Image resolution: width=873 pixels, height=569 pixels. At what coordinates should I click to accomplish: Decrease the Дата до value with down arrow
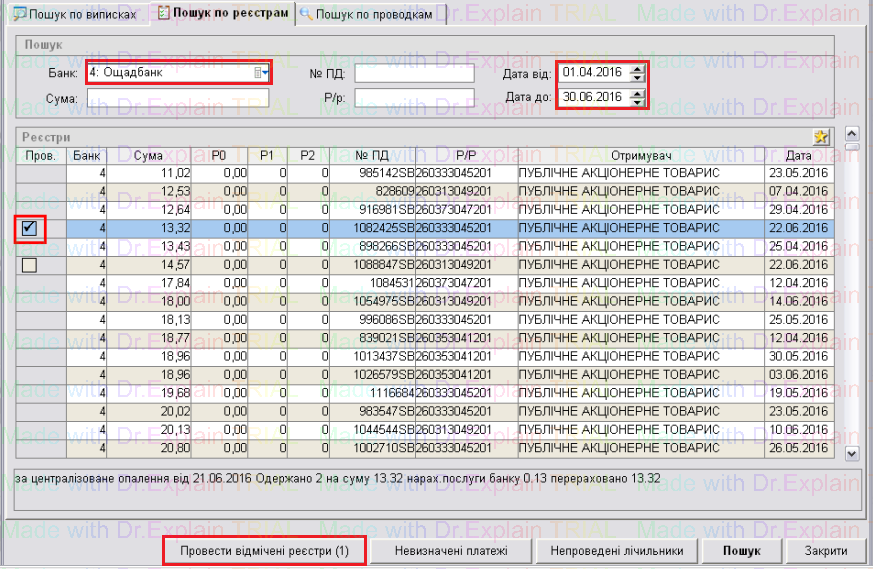click(x=639, y=101)
